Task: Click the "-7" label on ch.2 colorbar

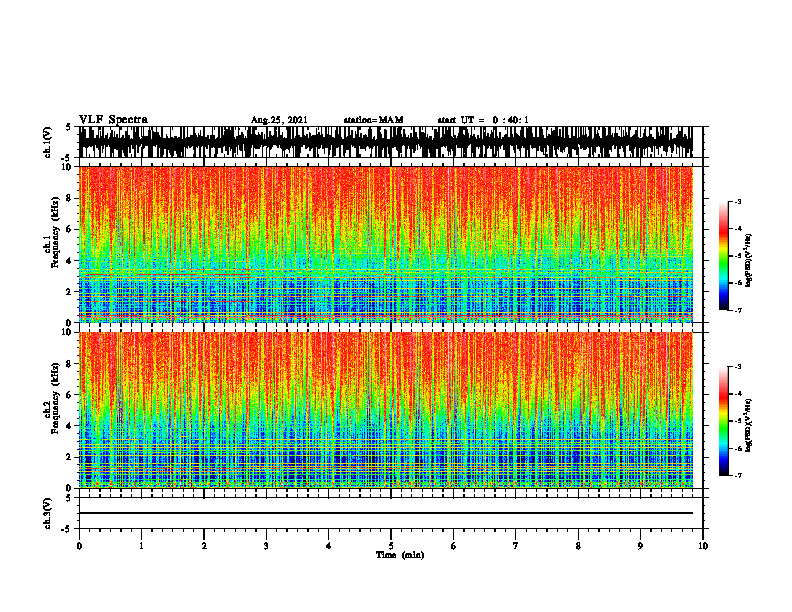Action: [737, 476]
